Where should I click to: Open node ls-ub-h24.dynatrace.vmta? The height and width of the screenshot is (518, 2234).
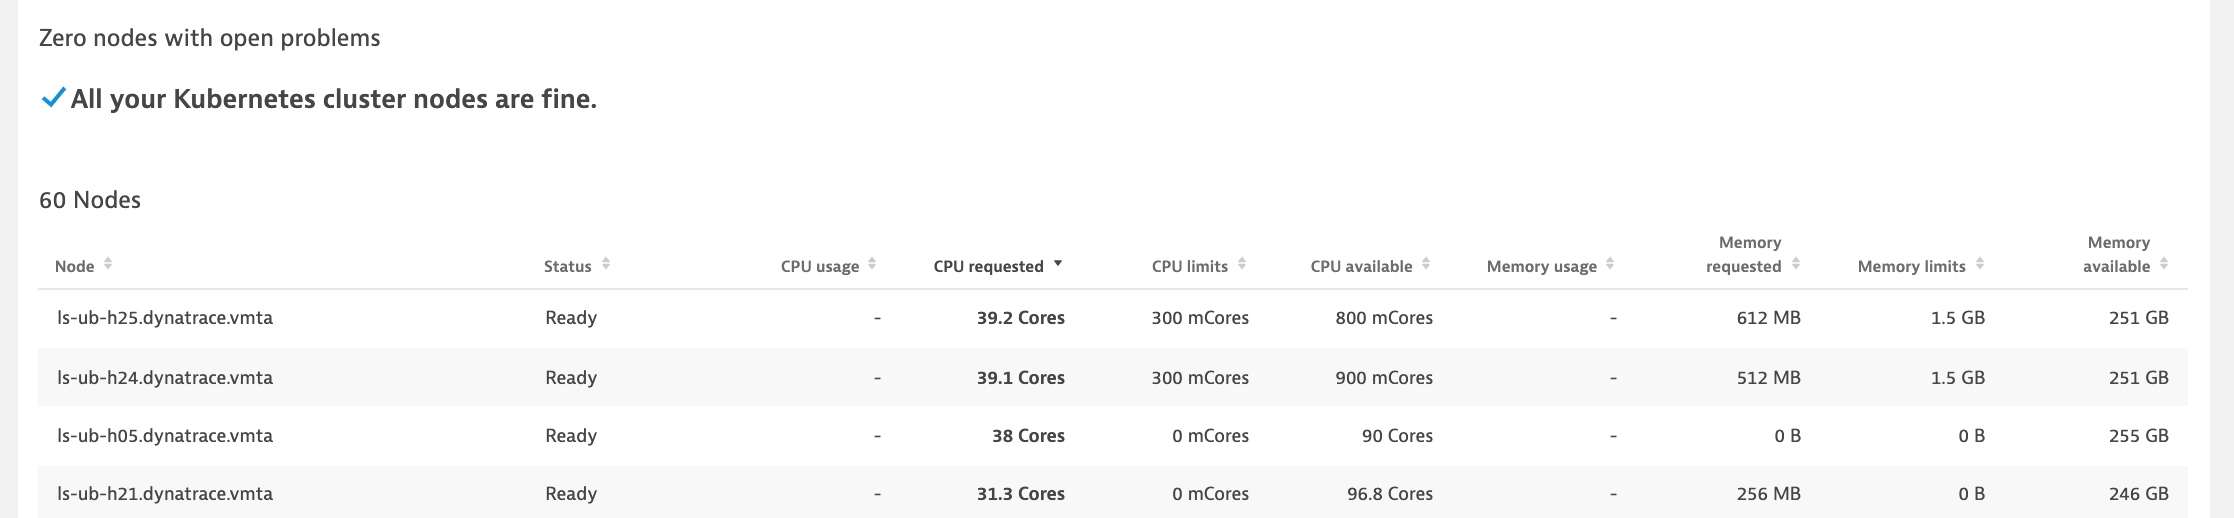tap(165, 378)
